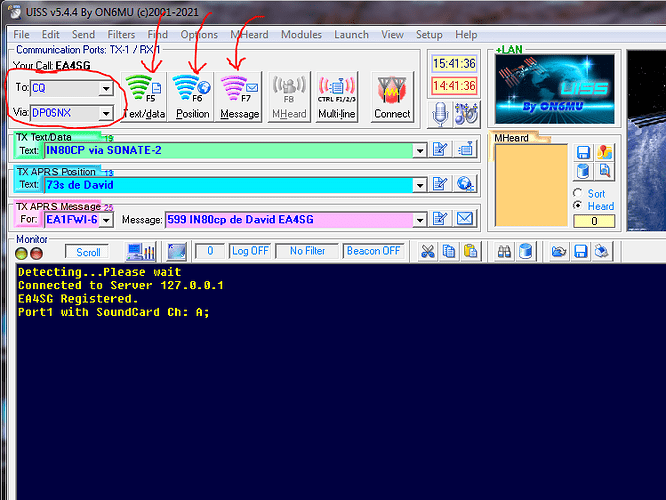Send Text/data with F5 button
Image resolution: width=666 pixels, height=500 pixels.
[x=144, y=97]
